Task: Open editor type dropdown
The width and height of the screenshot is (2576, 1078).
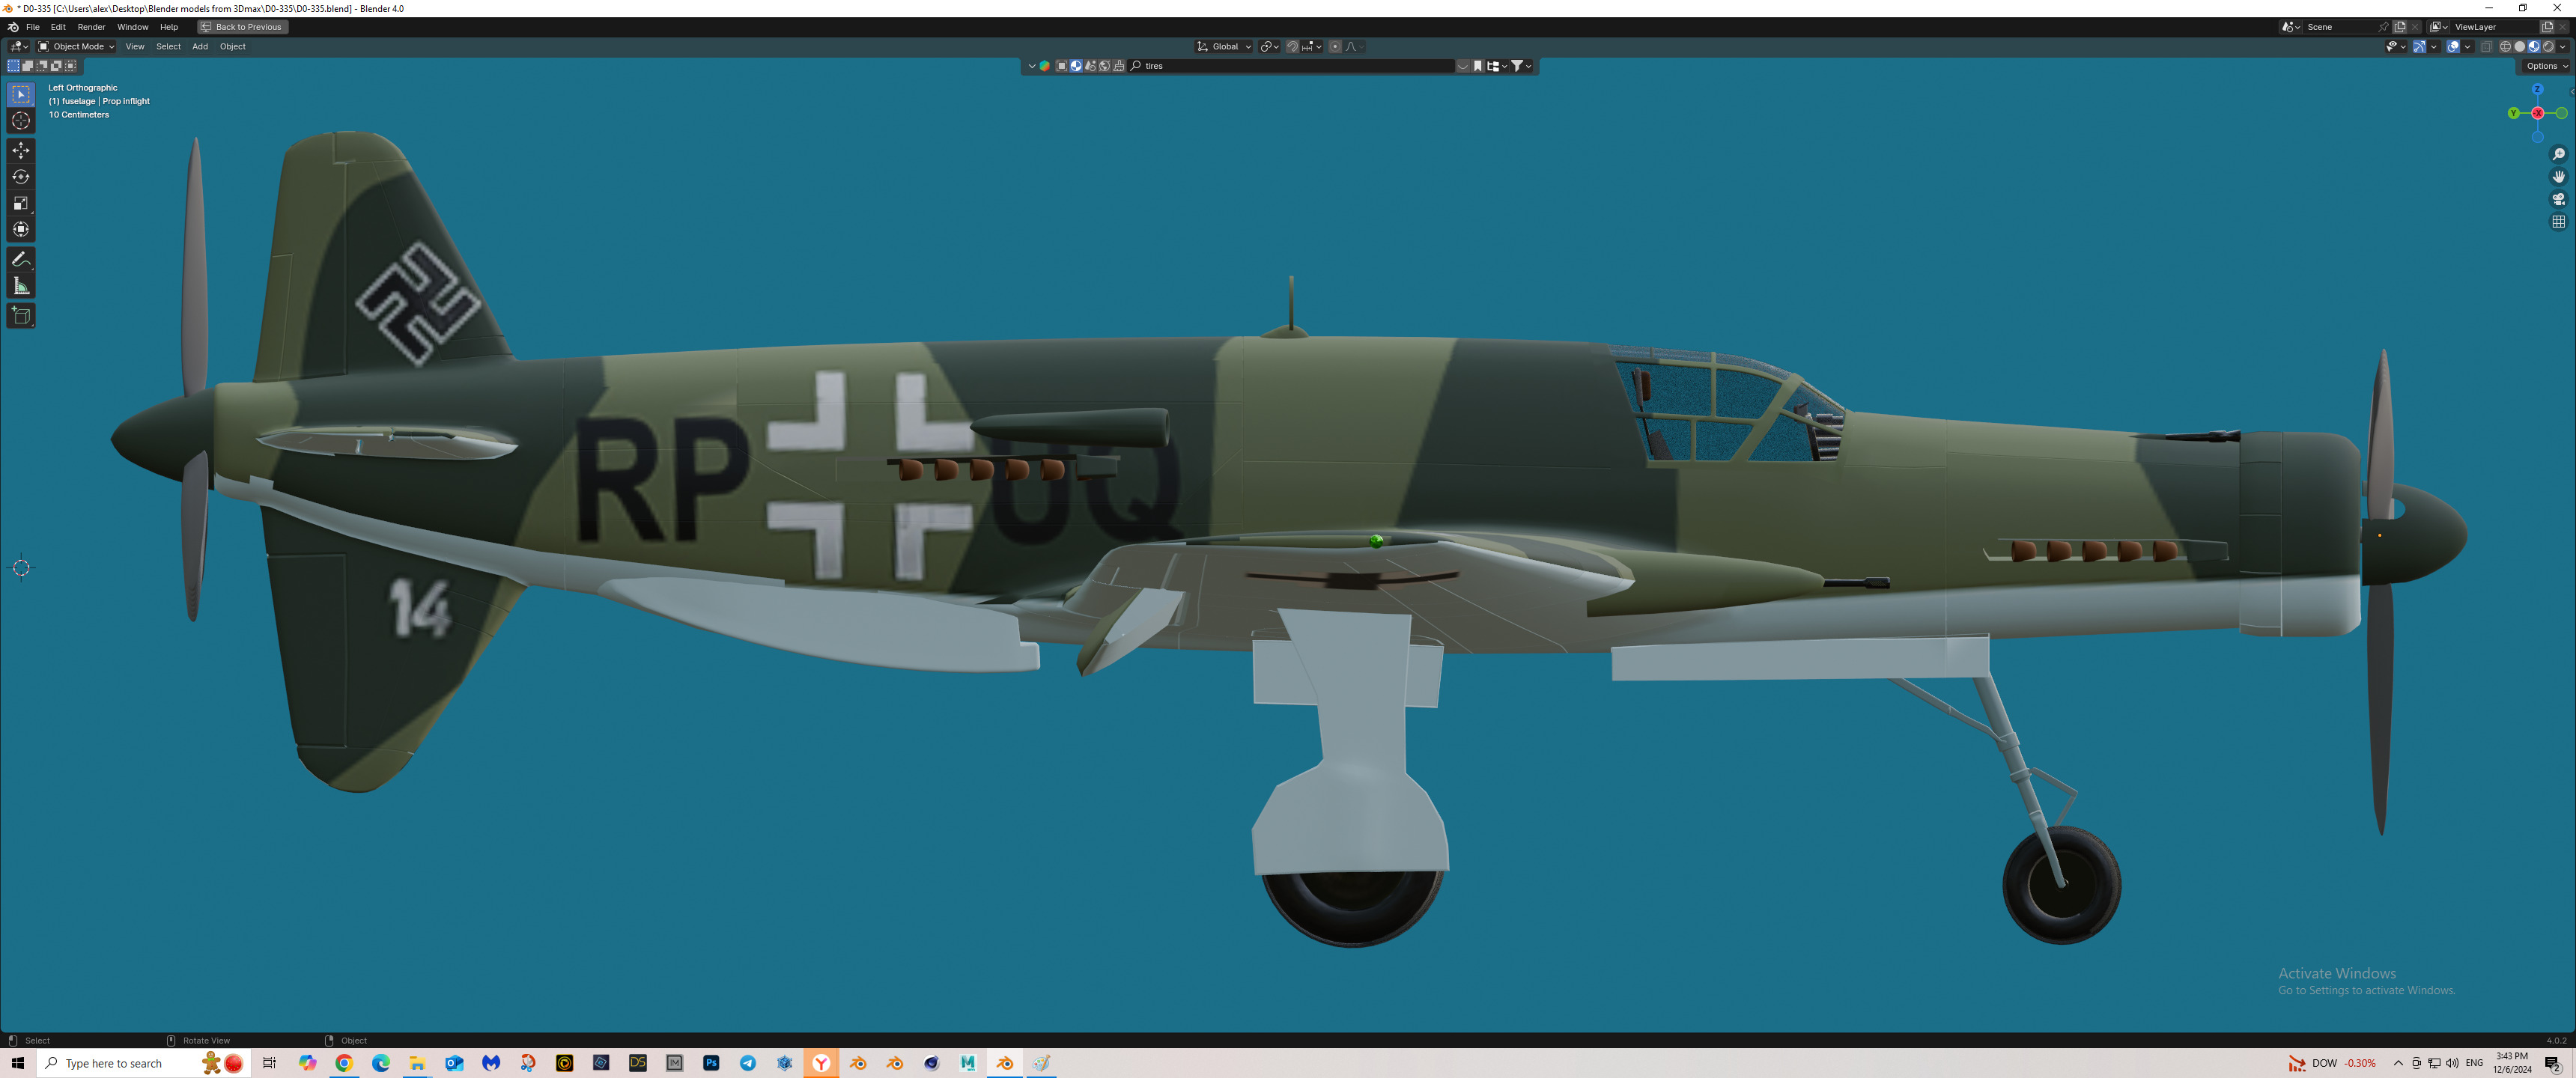Action: [x=18, y=47]
